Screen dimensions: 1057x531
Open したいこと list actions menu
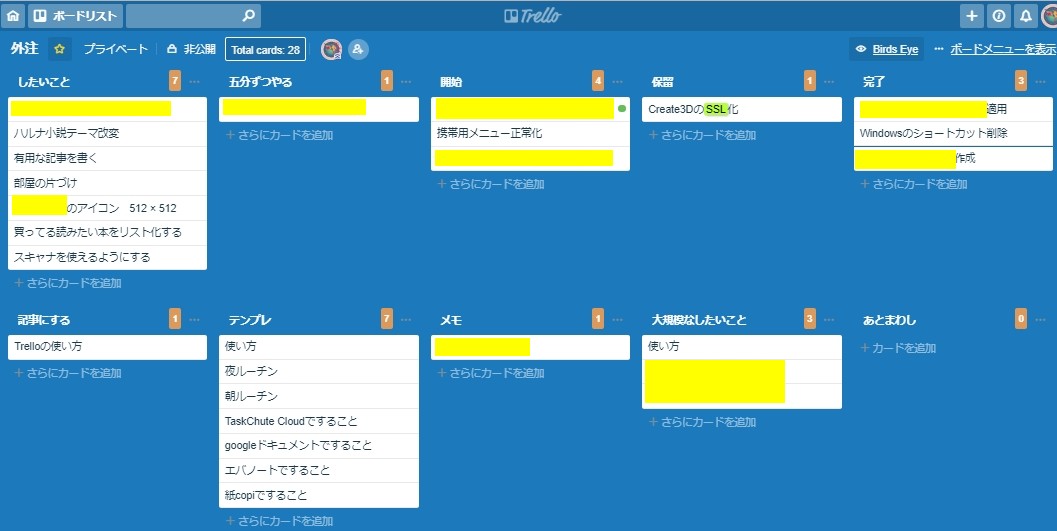[194, 81]
